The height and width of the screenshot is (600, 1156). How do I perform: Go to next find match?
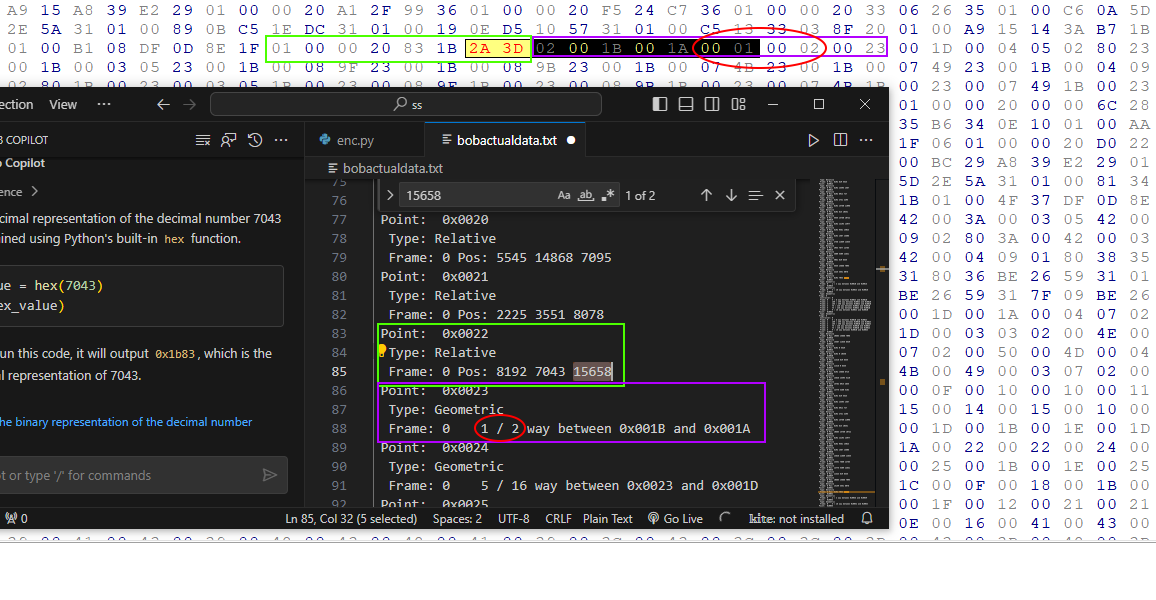(731, 195)
